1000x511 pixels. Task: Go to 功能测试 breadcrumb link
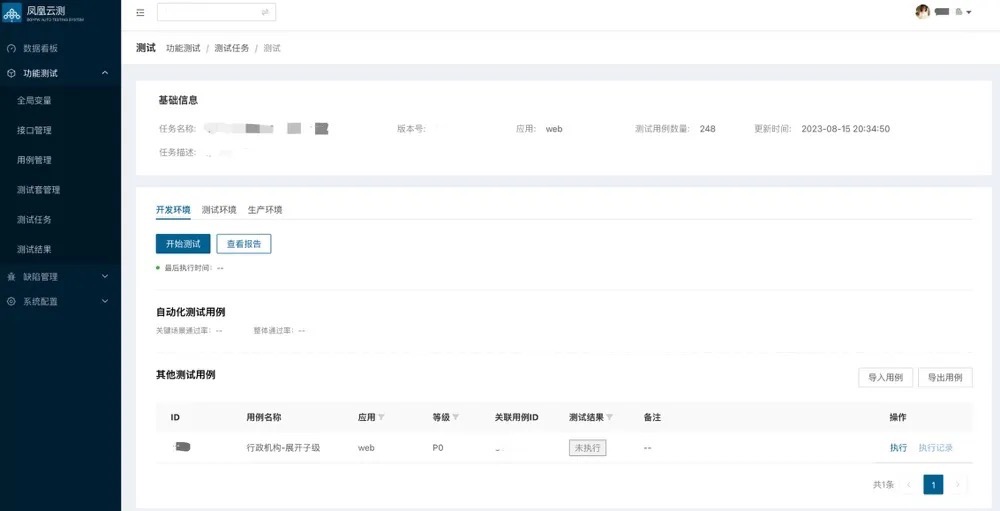(183, 48)
